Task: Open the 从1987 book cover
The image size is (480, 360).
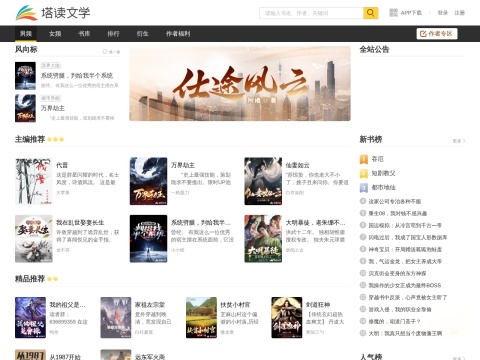Action: [x=30, y=355]
